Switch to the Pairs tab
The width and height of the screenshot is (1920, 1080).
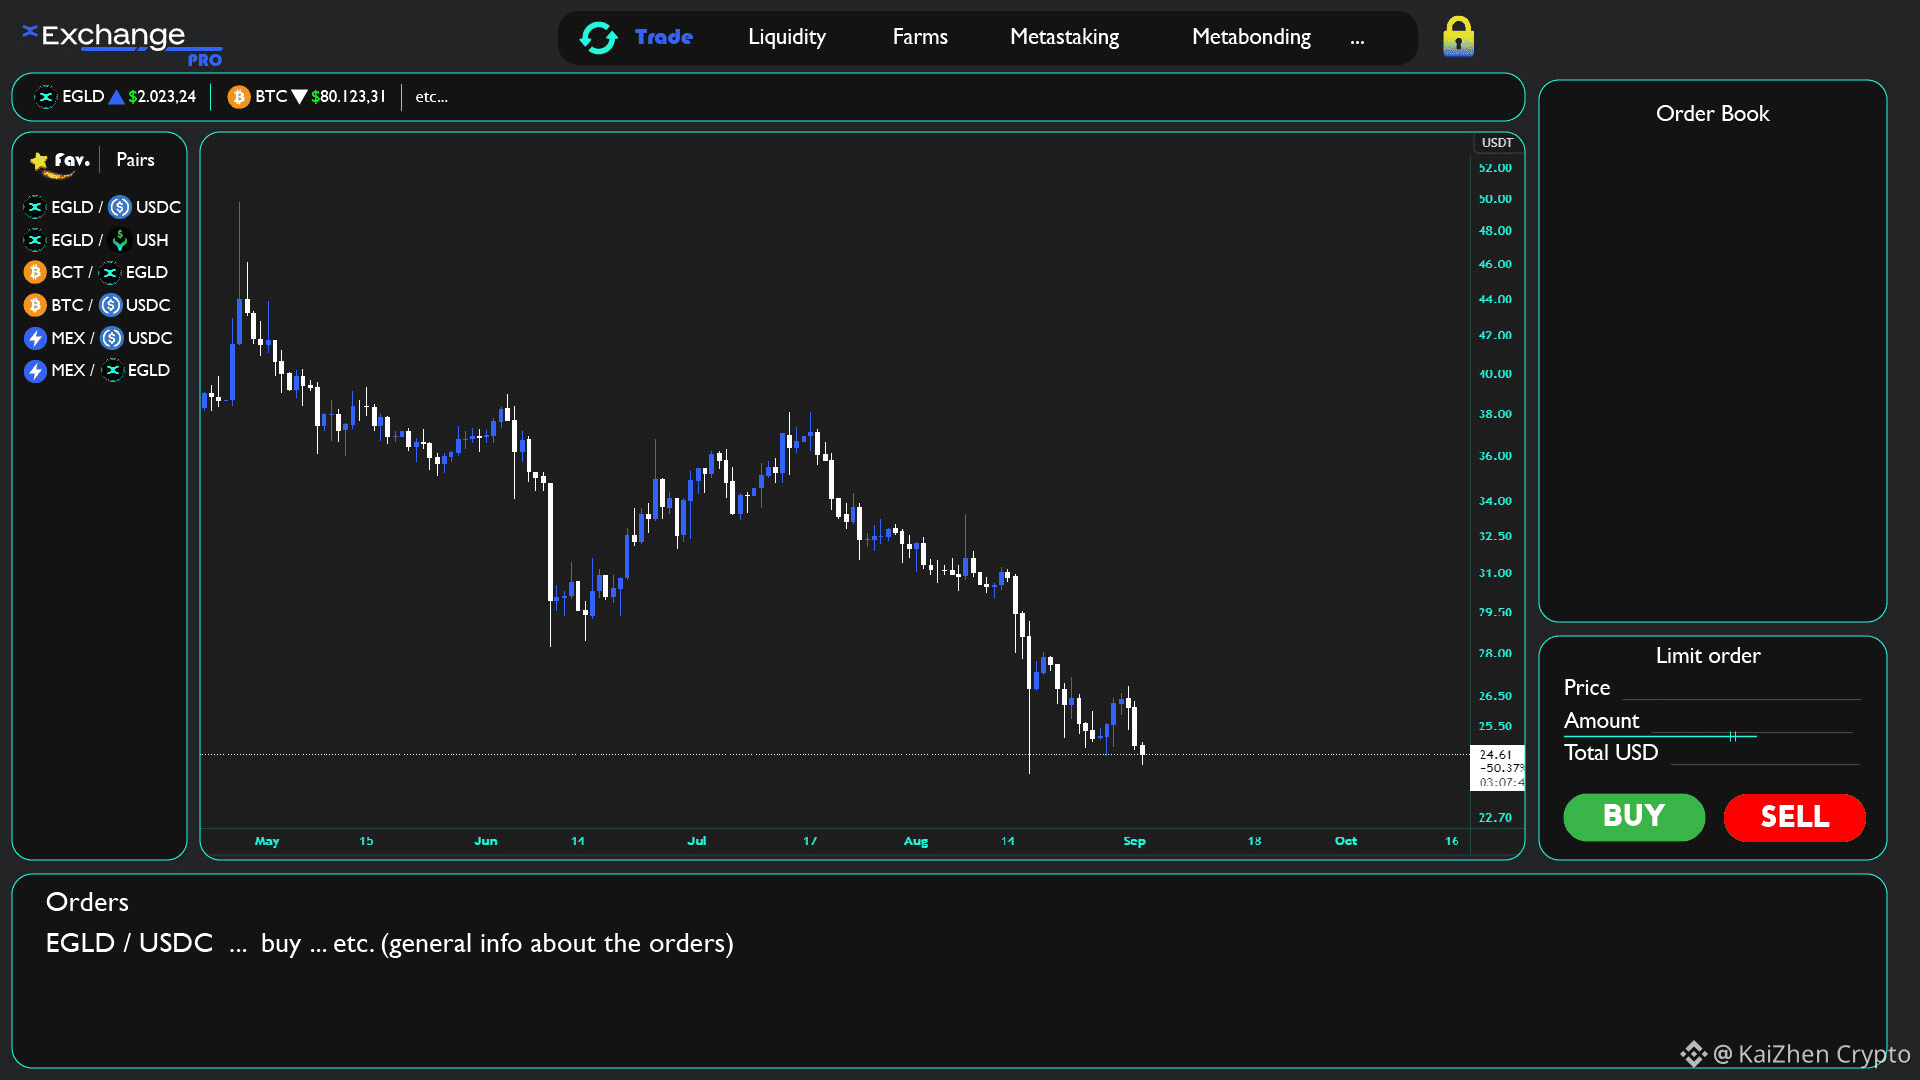point(135,160)
